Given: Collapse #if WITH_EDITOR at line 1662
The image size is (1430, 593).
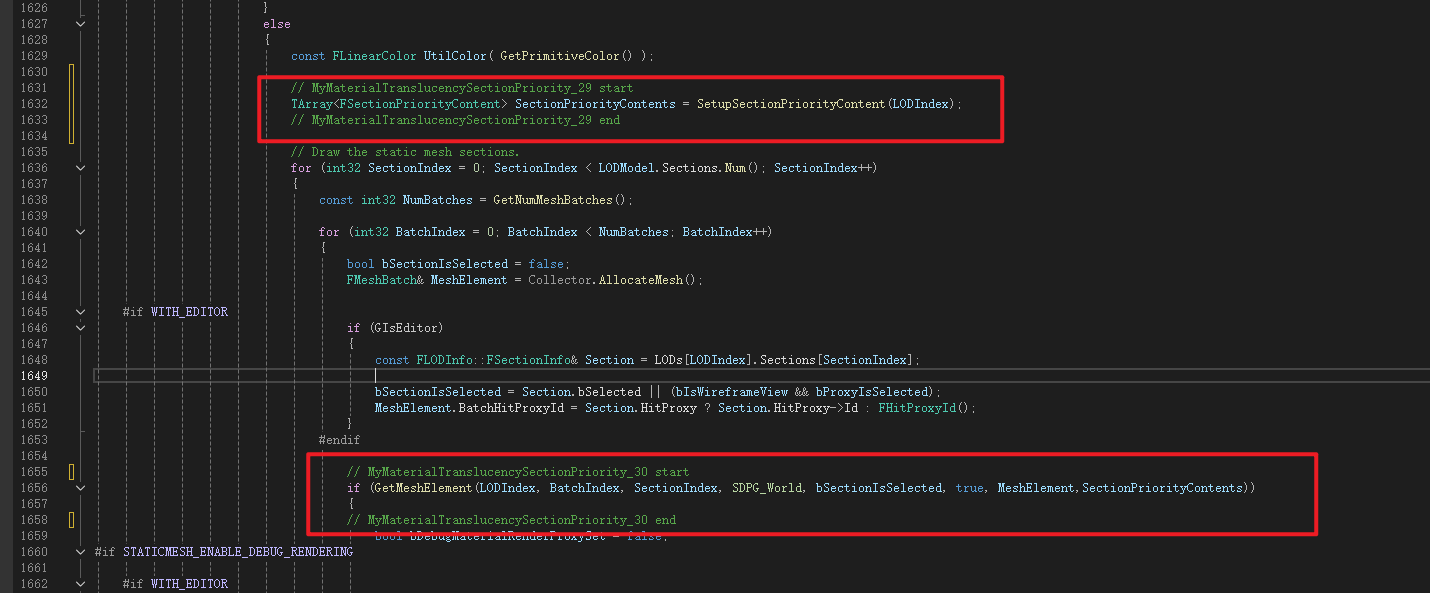Looking at the screenshot, I should [80, 584].
